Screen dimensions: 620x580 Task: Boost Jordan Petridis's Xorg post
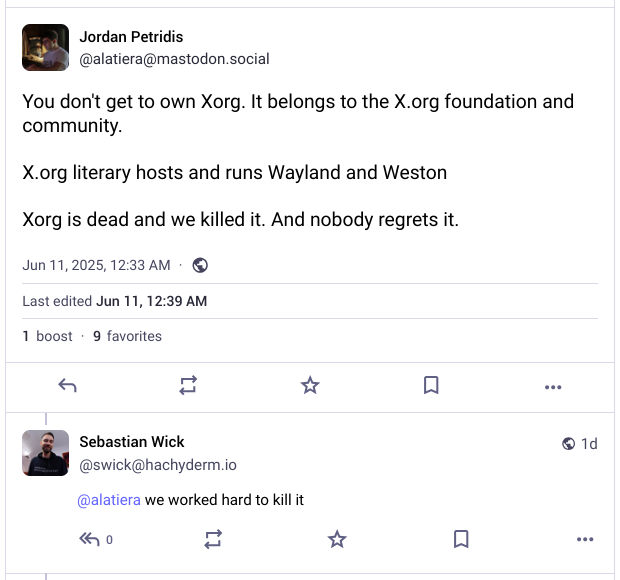[x=189, y=386]
